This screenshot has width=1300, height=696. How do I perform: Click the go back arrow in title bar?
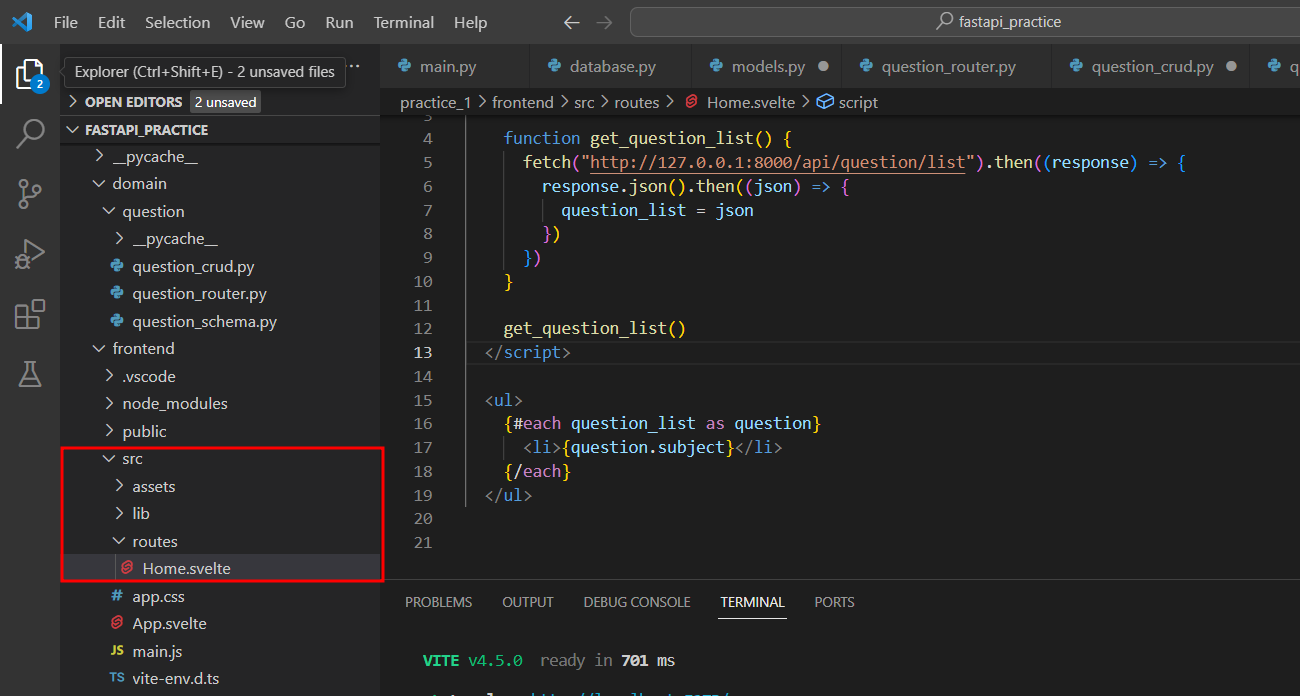[571, 22]
